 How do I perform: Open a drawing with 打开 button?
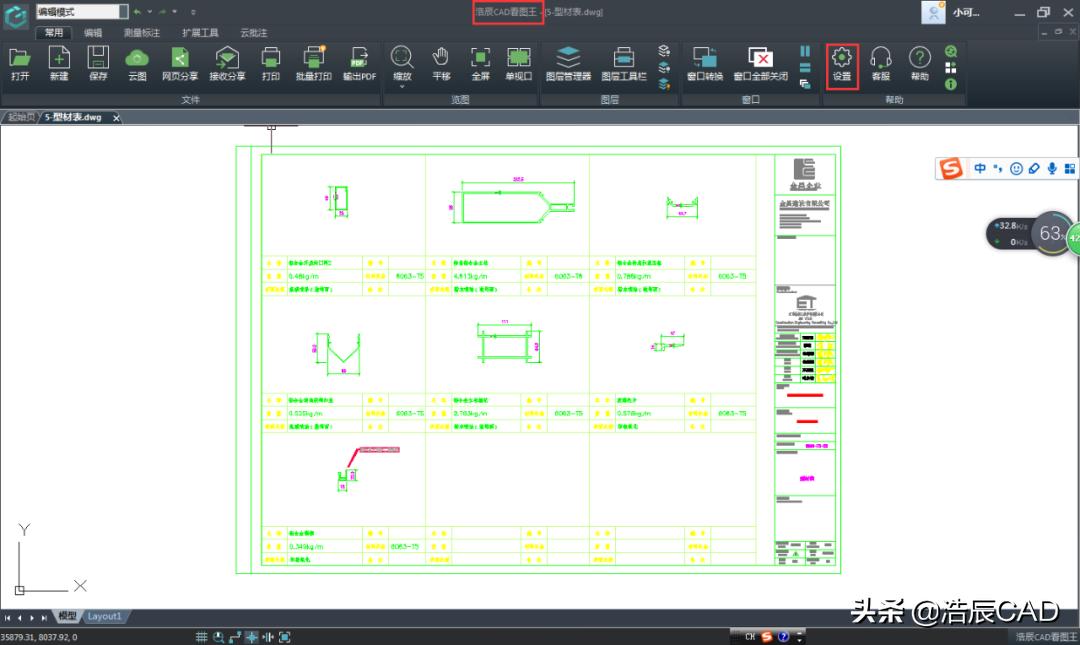(x=20, y=64)
